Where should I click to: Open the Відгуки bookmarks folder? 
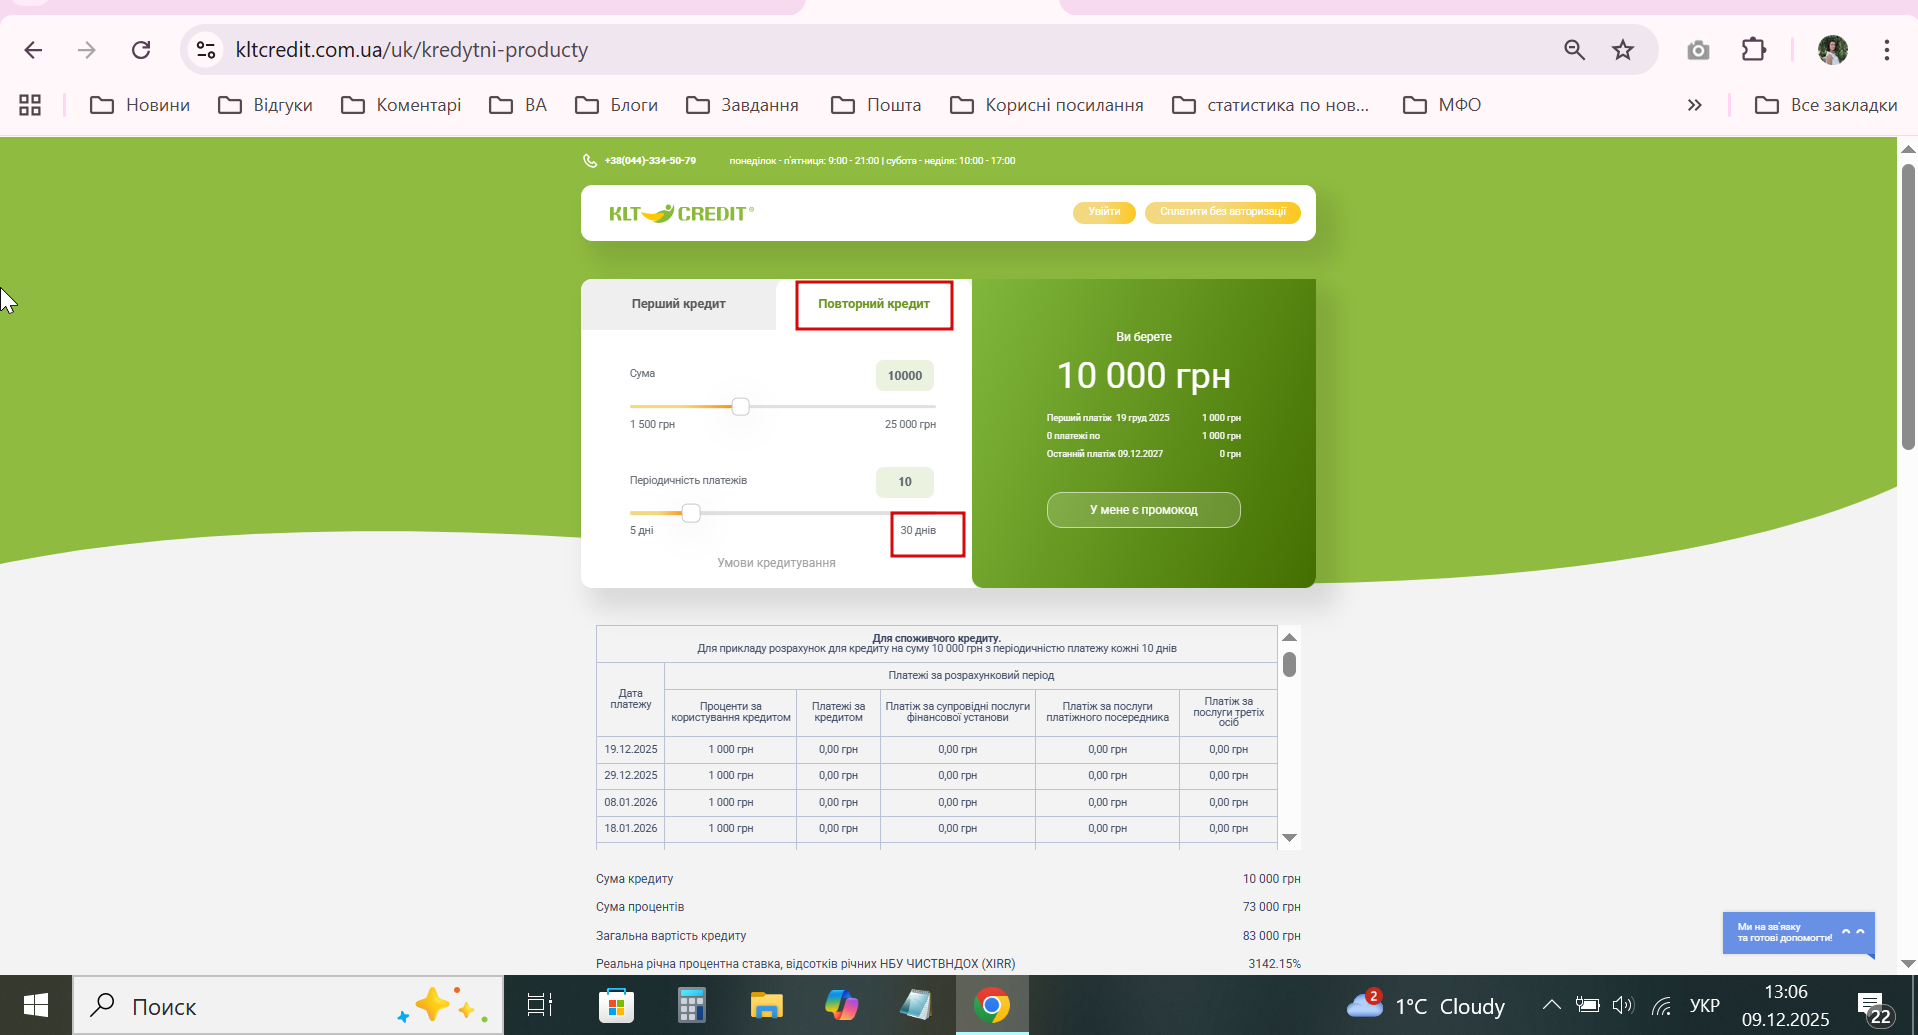pyautogui.click(x=266, y=105)
